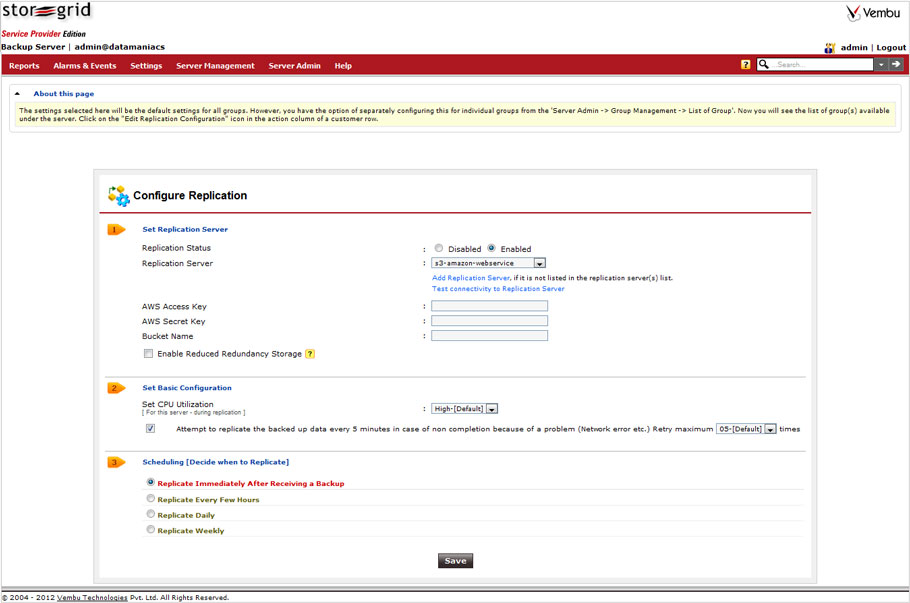The width and height of the screenshot is (910, 603).
Task: Click the admin user icon
Action: [x=829, y=48]
